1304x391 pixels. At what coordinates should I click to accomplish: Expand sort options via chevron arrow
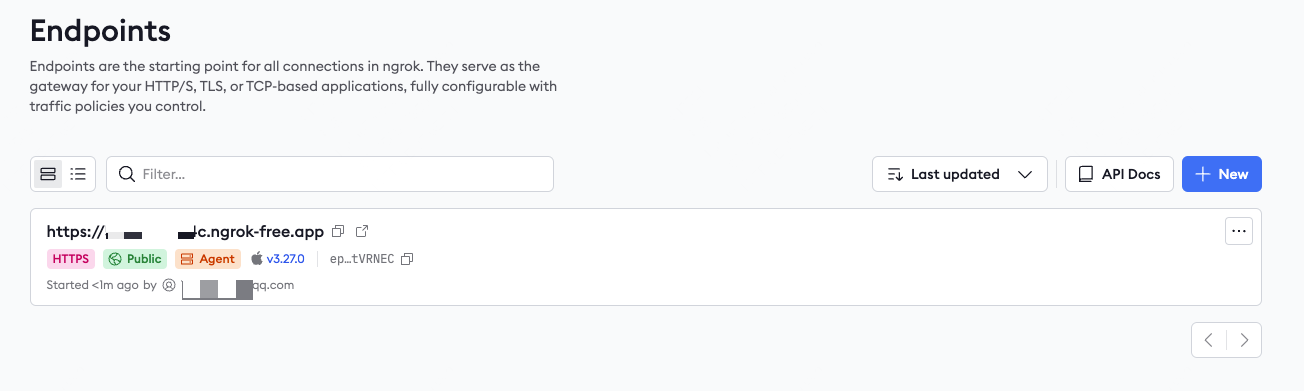click(x=1025, y=174)
